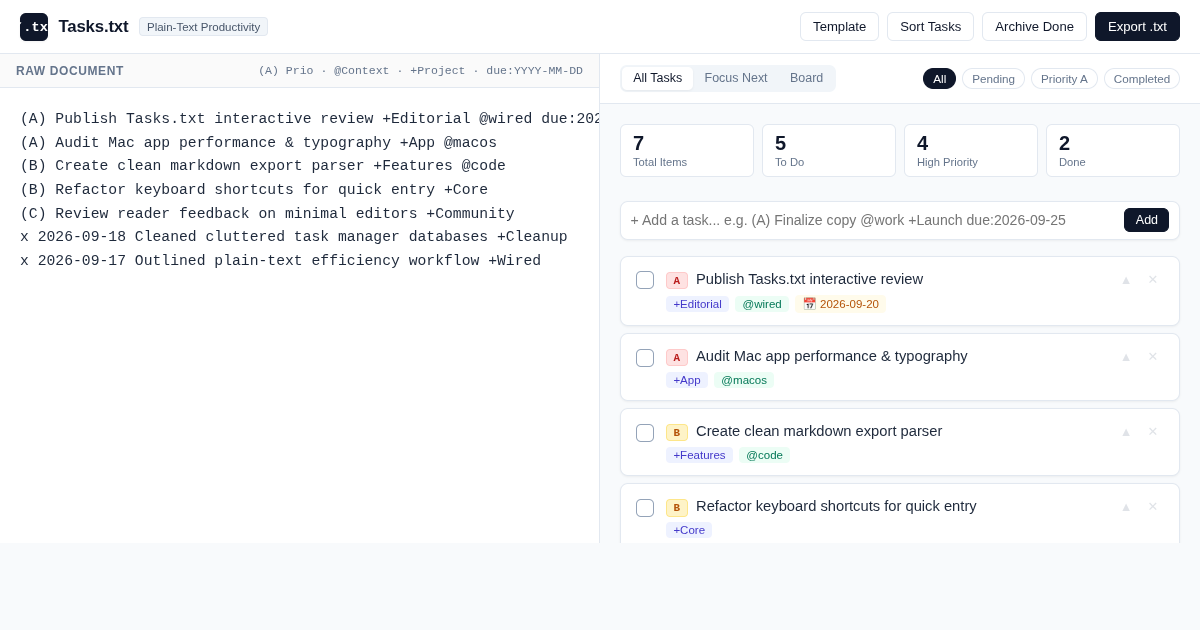Viewport: 1200px width, 630px height.
Task: Click raw line '(B) Refactor keyboard shortcuts for quick entry +Core'
Action: (x=254, y=190)
